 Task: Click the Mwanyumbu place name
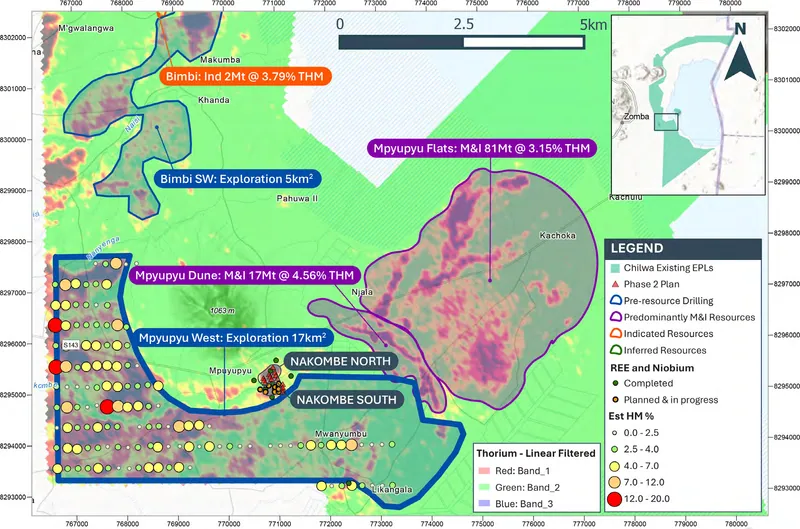(341, 434)
